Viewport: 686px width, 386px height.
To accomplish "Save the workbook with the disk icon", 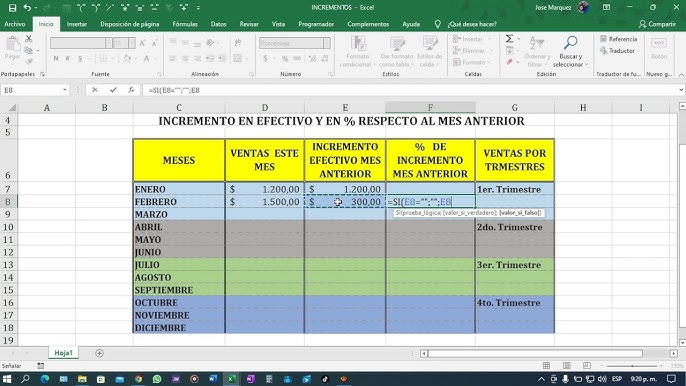I will pos(12,7).
